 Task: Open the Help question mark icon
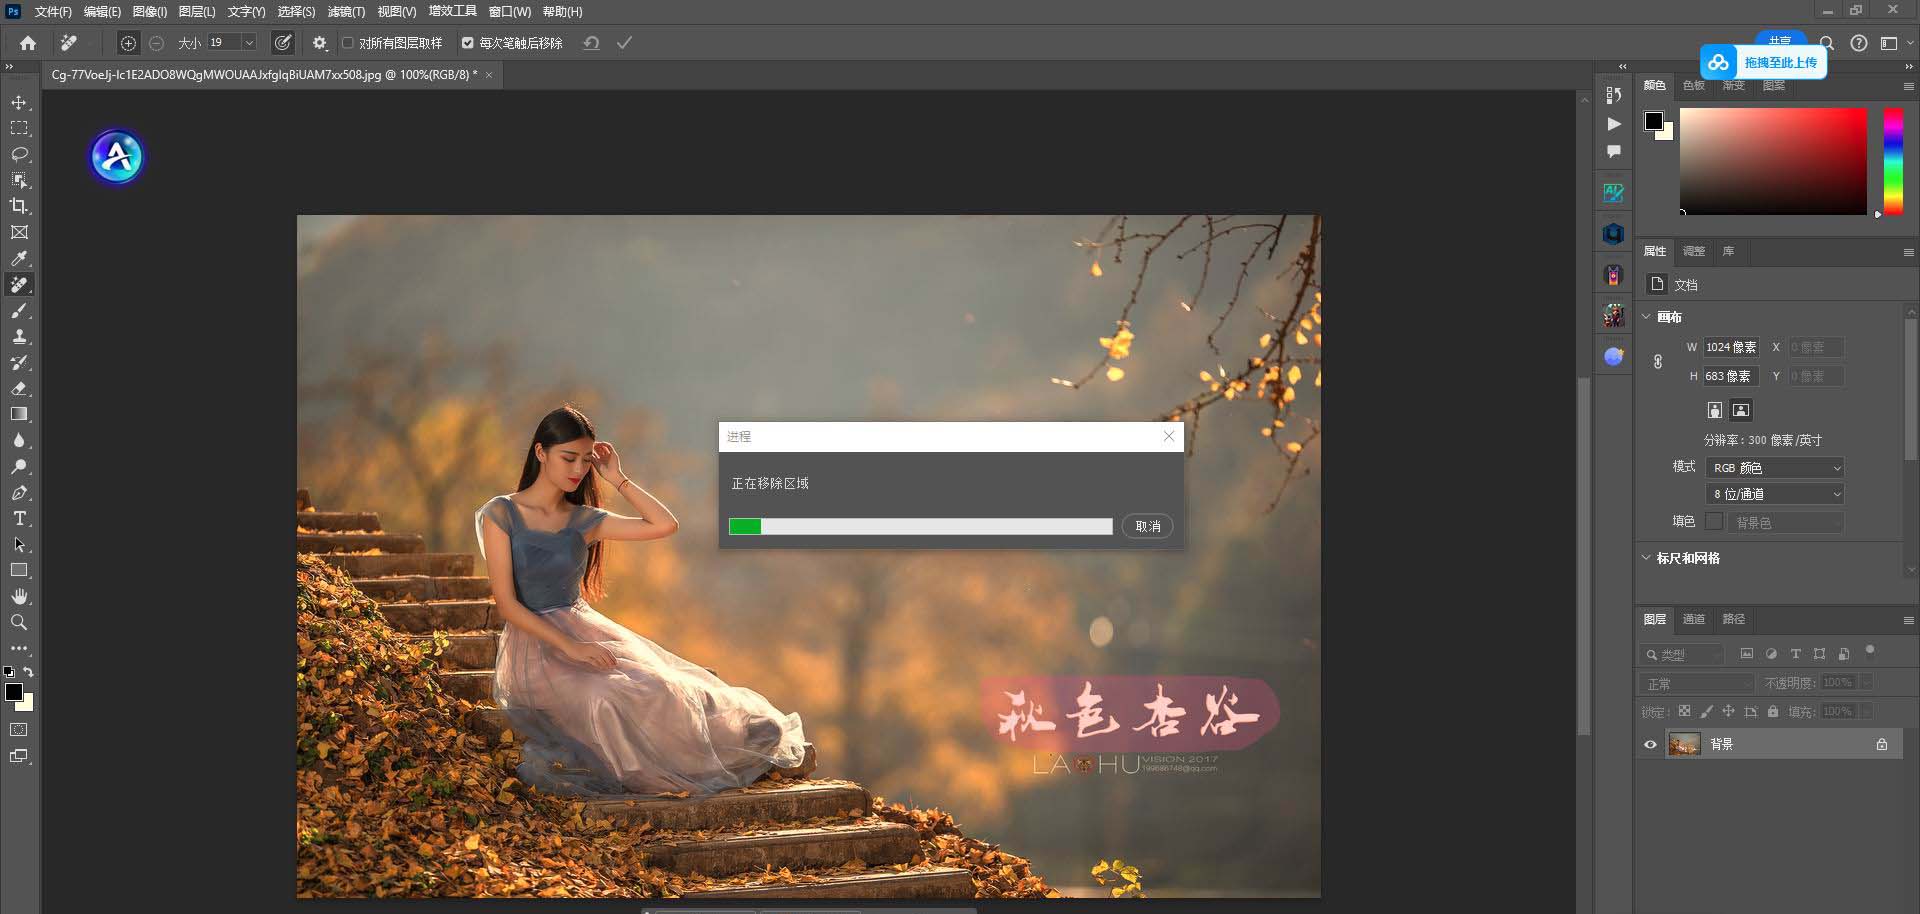tap(1858, 43)
